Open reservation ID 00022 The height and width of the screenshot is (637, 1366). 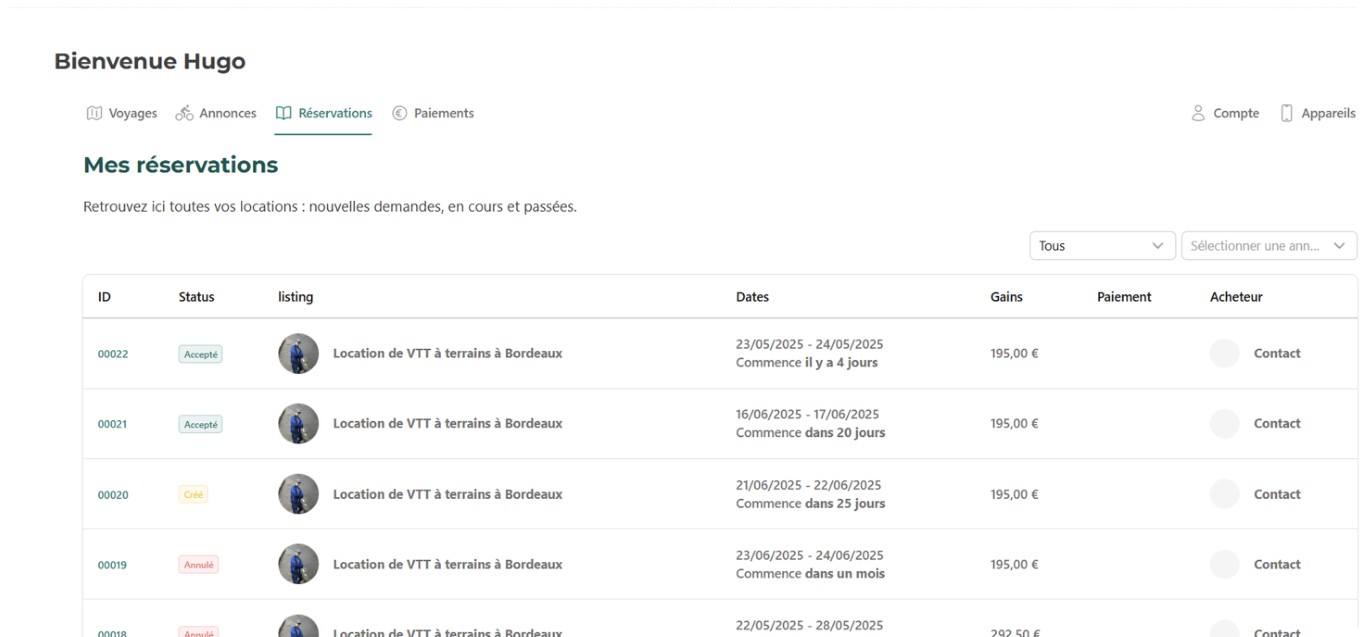click(113, 354)
